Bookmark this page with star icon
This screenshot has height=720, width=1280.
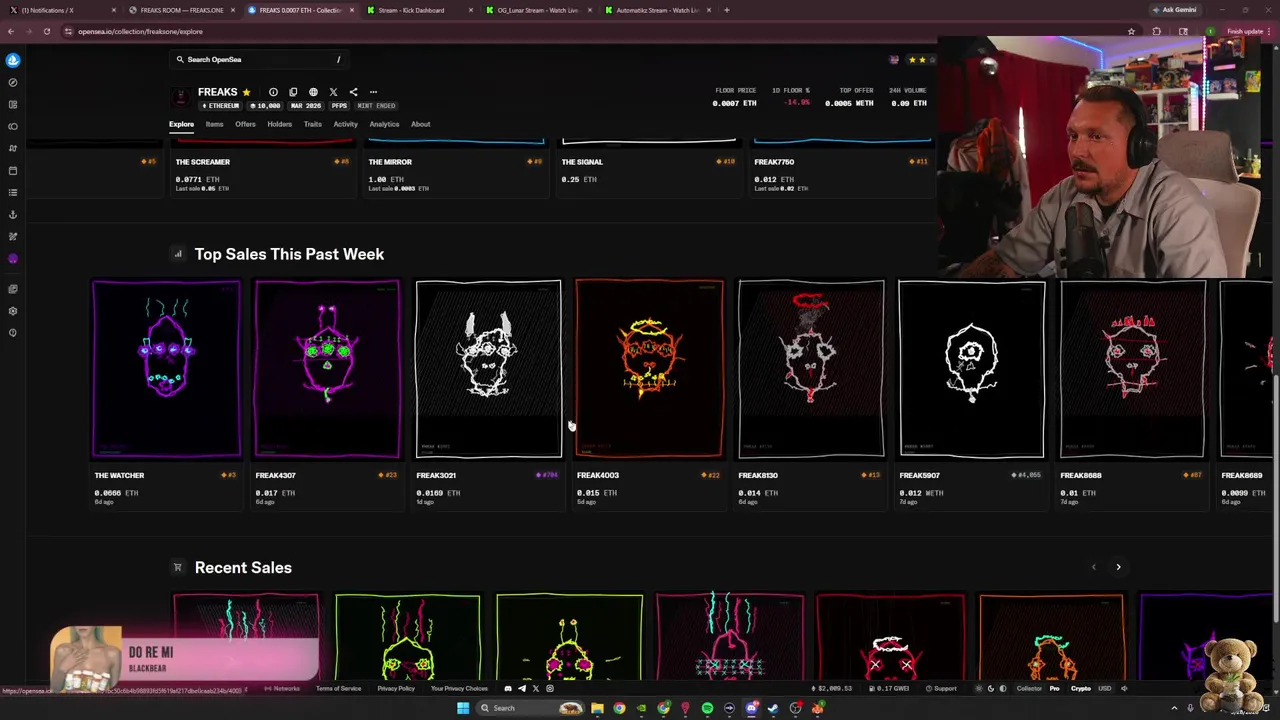point(1131,31)
